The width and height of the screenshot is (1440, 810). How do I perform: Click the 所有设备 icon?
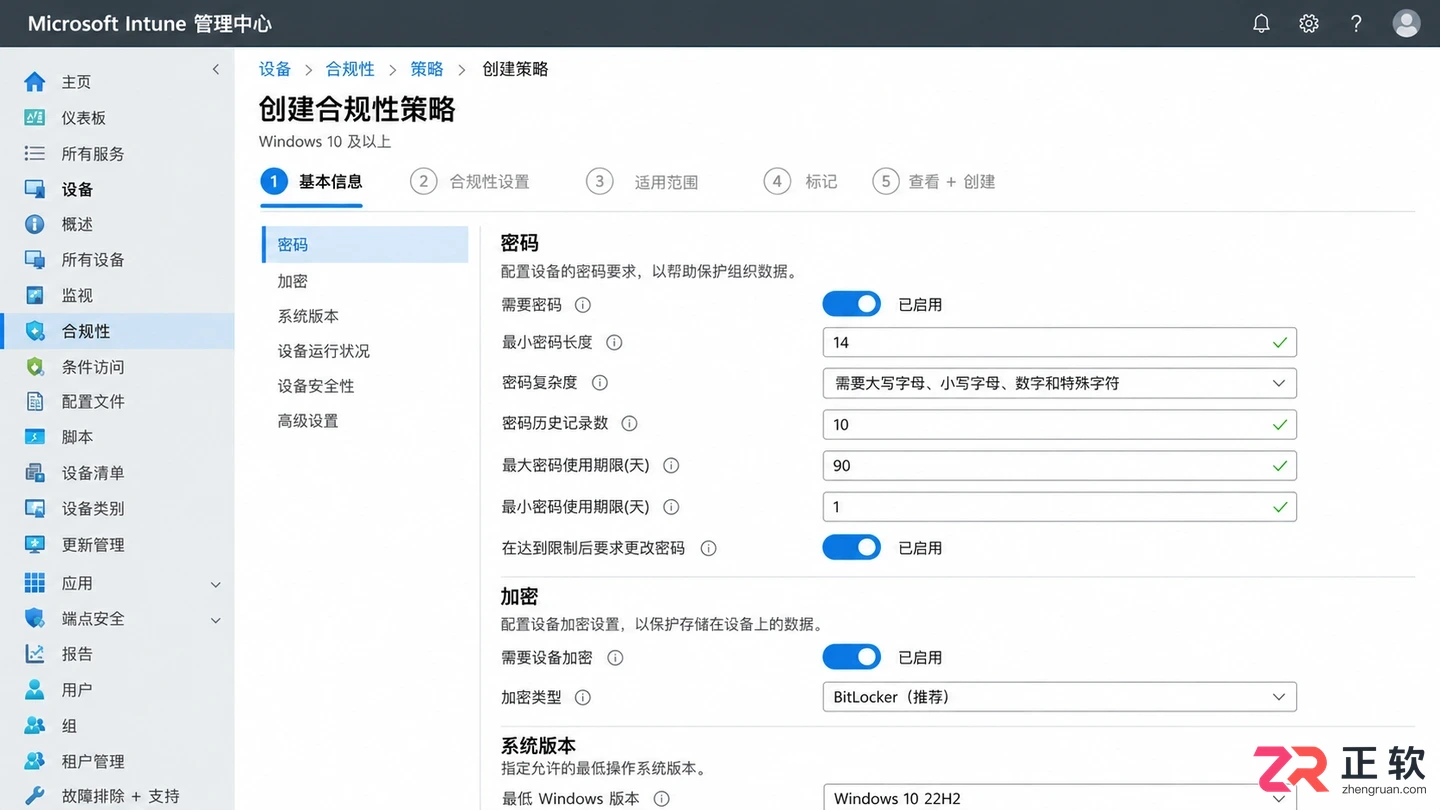(x=35, y=259)
